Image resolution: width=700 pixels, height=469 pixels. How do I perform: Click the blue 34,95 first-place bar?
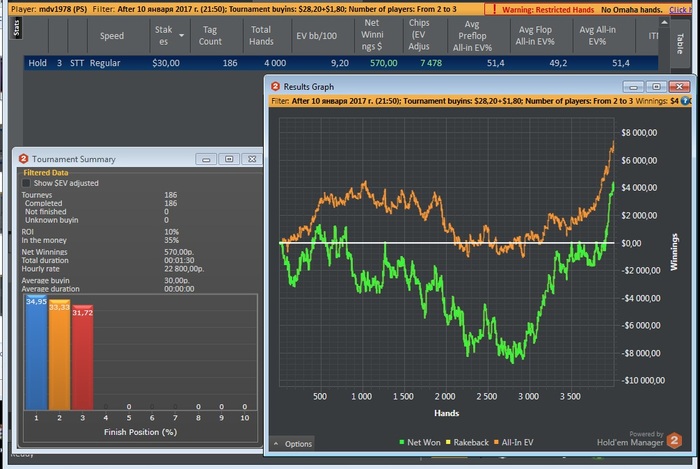click(36, 352)
